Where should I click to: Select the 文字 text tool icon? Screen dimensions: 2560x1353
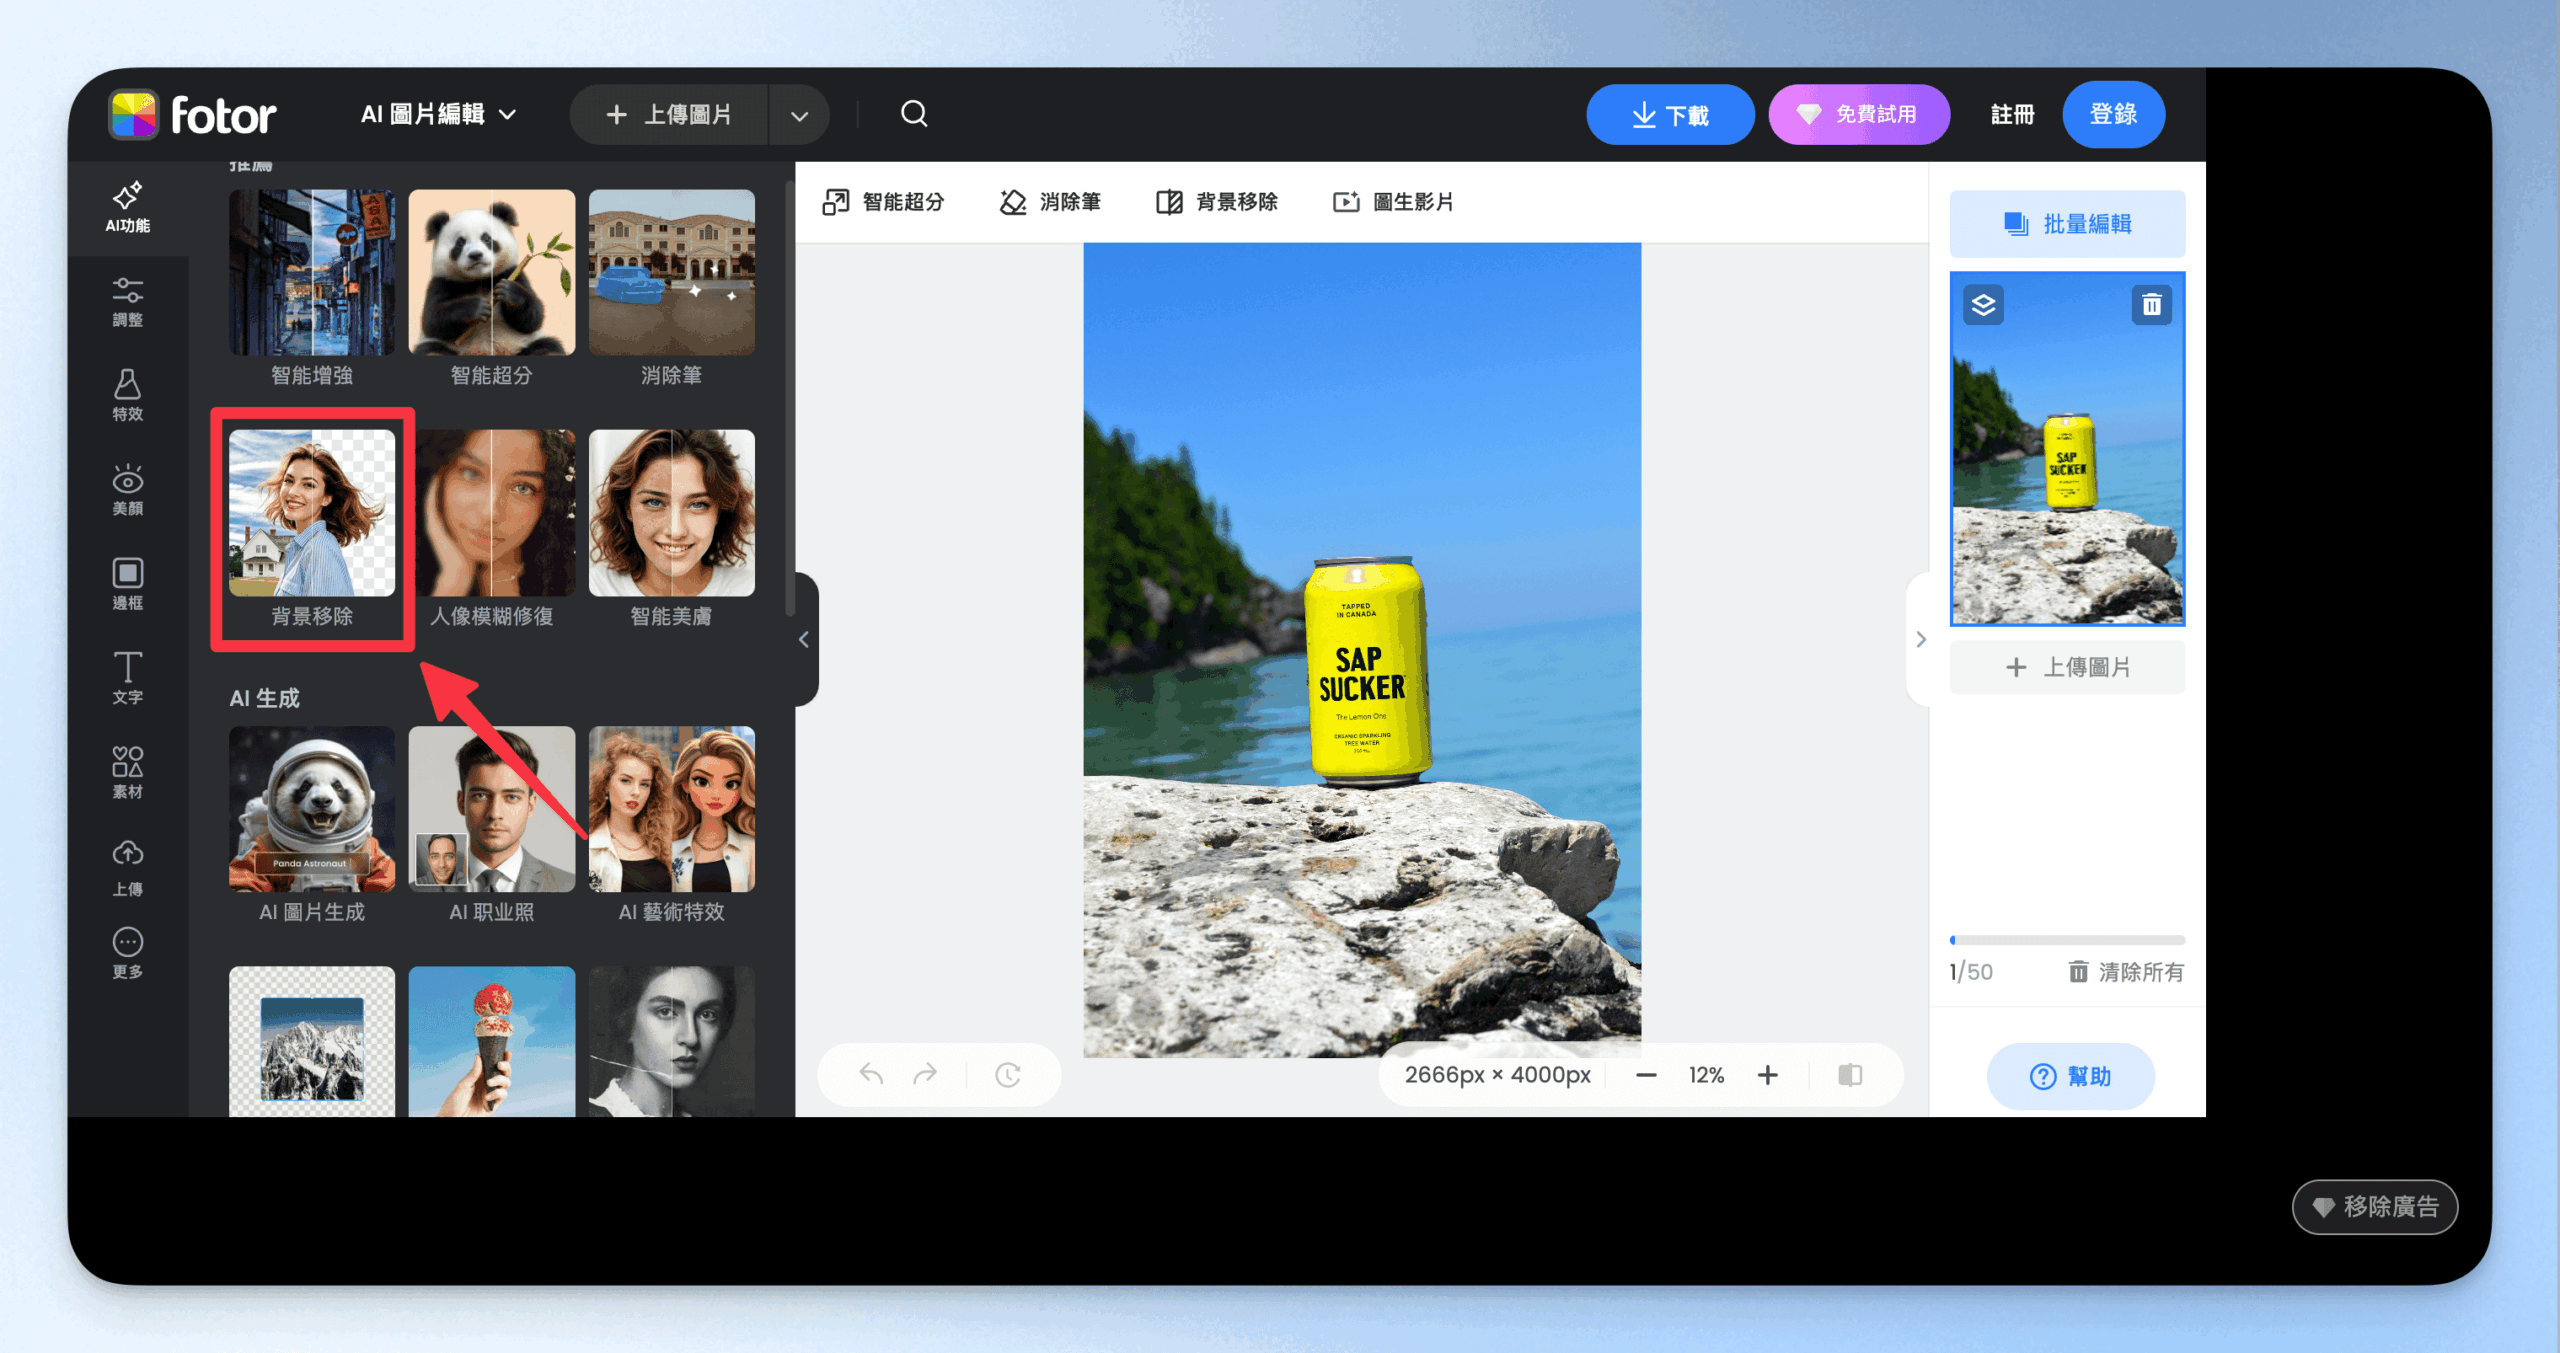pyautogui.click(x=128, y=677)
